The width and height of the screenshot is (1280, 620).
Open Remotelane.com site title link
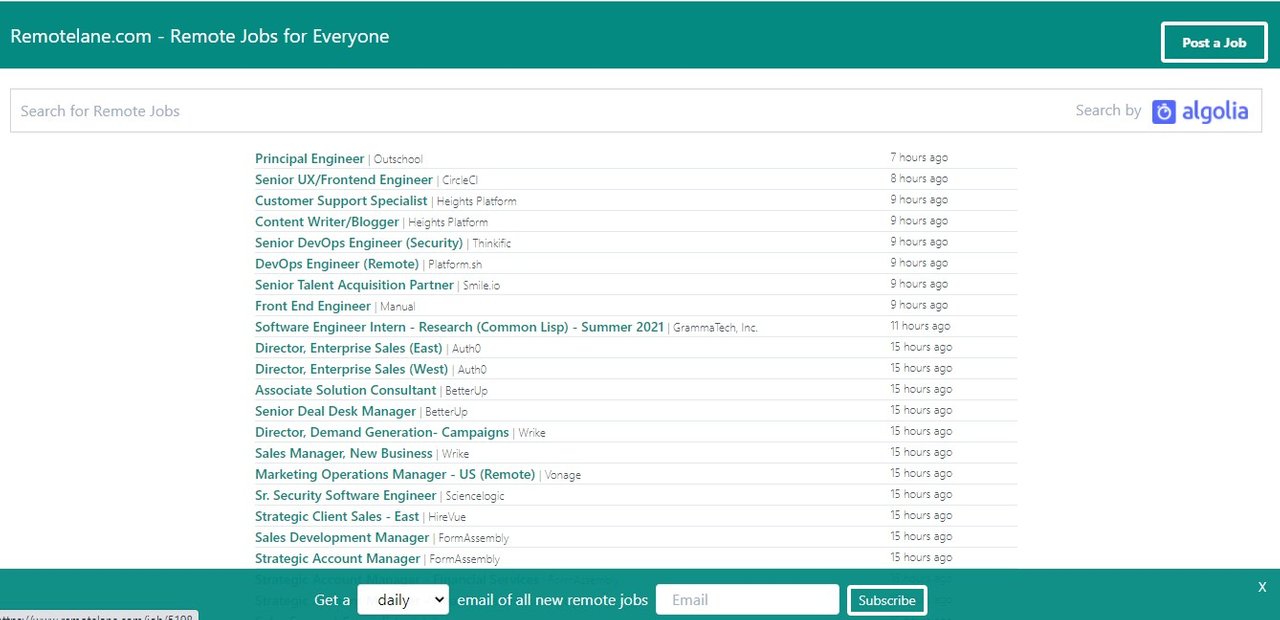(x=200, y=36)
